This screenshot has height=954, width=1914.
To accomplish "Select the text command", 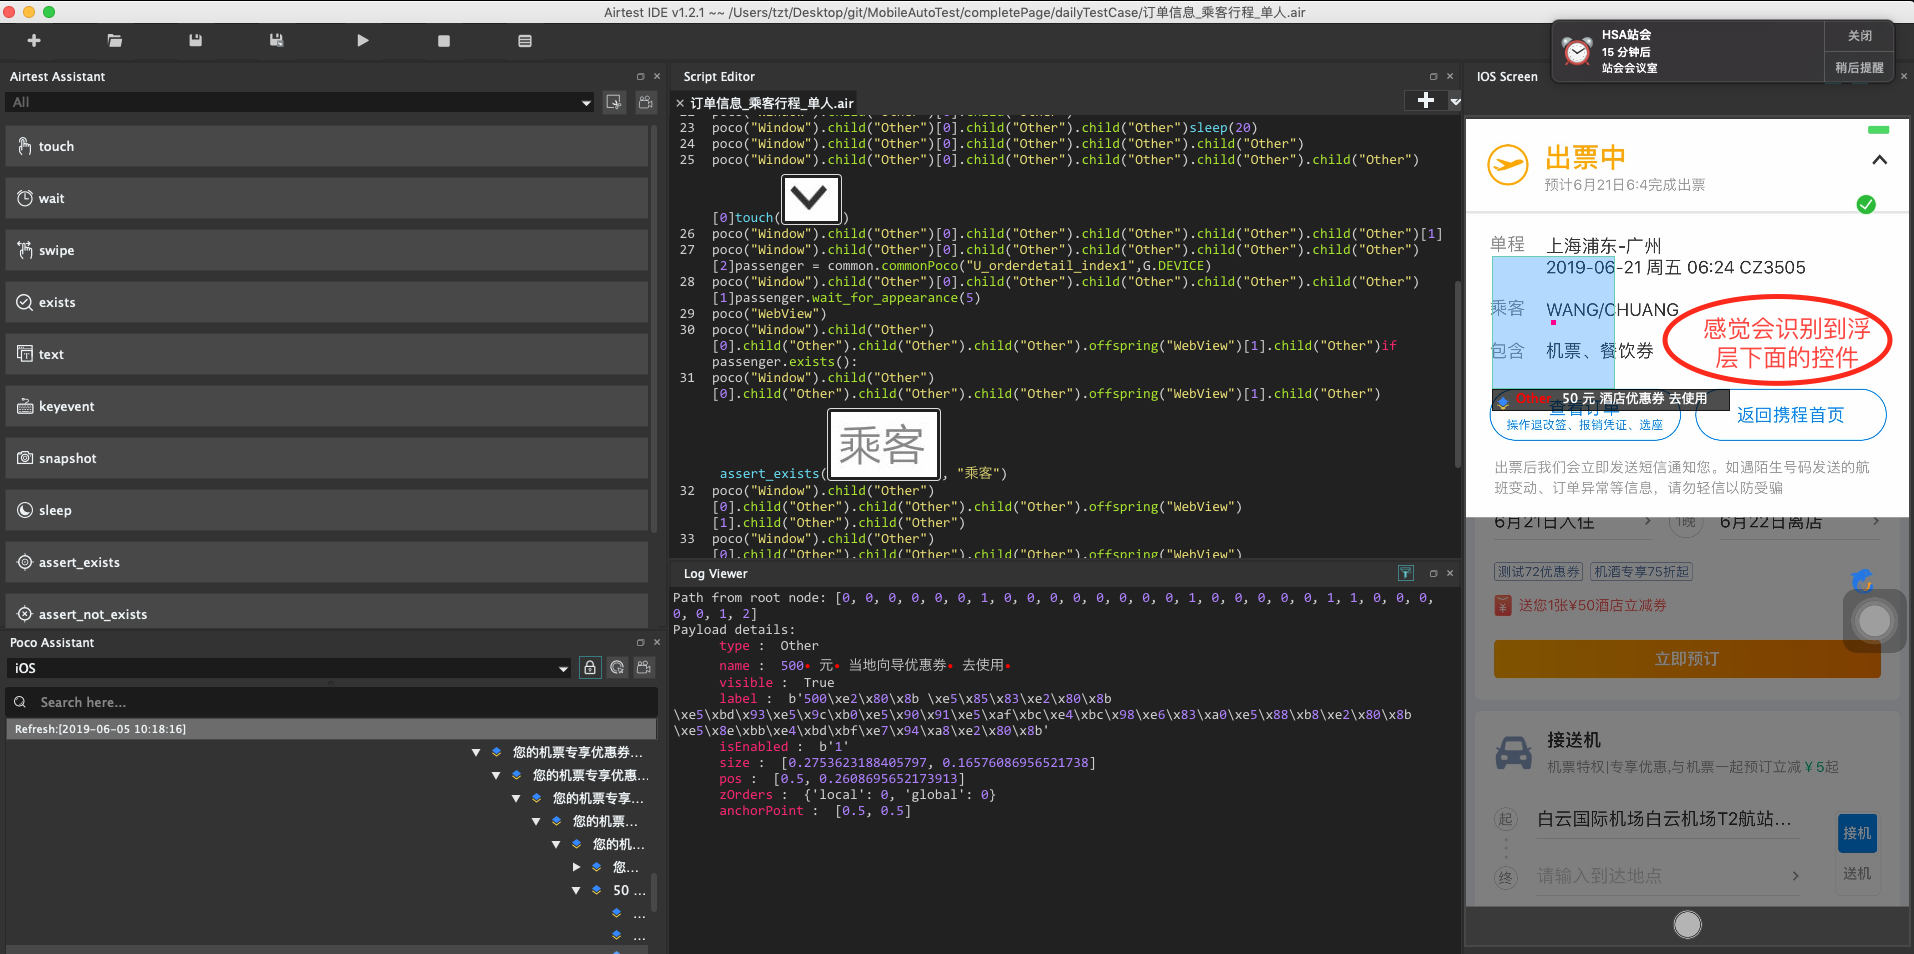I will pyautogui.click(x=327, y=354).
